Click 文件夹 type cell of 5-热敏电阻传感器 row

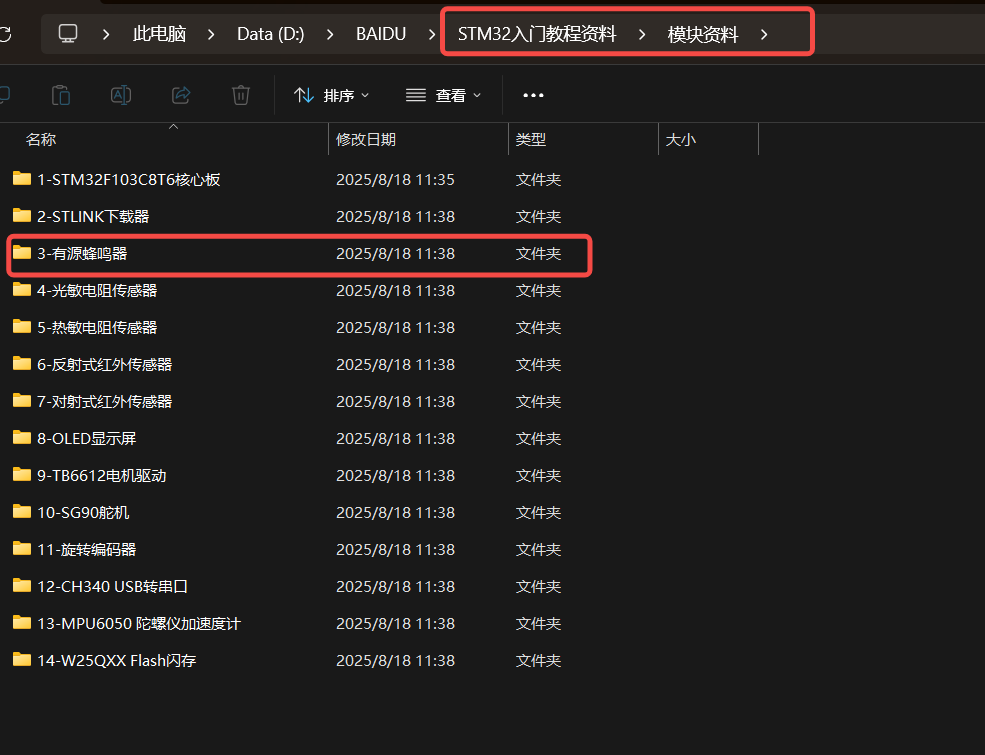538,328
